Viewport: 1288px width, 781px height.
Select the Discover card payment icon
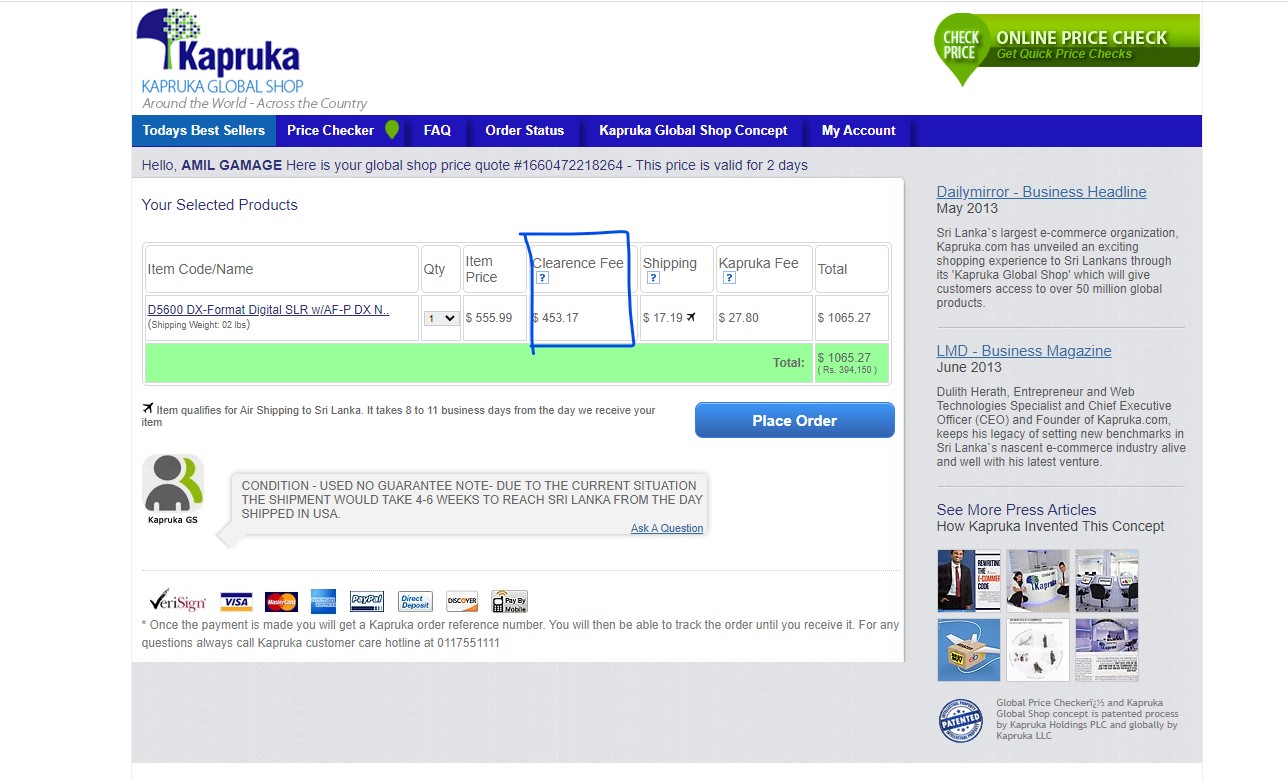pos(462,601)
